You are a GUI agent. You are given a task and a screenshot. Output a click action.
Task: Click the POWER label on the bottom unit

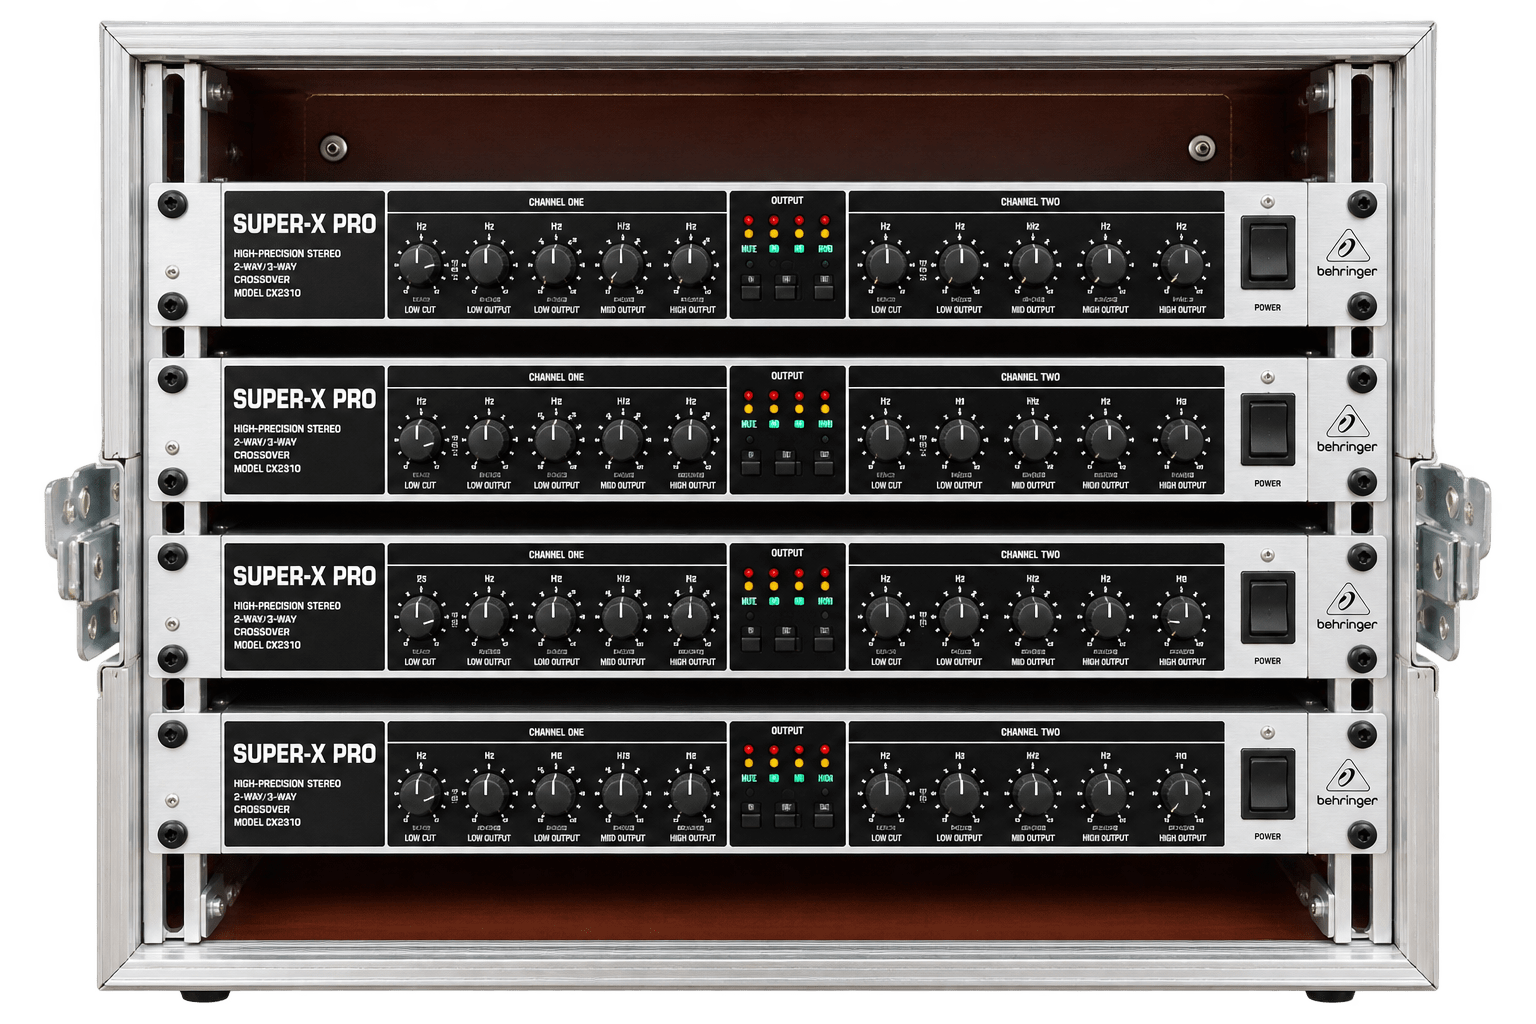point(1267,837)
